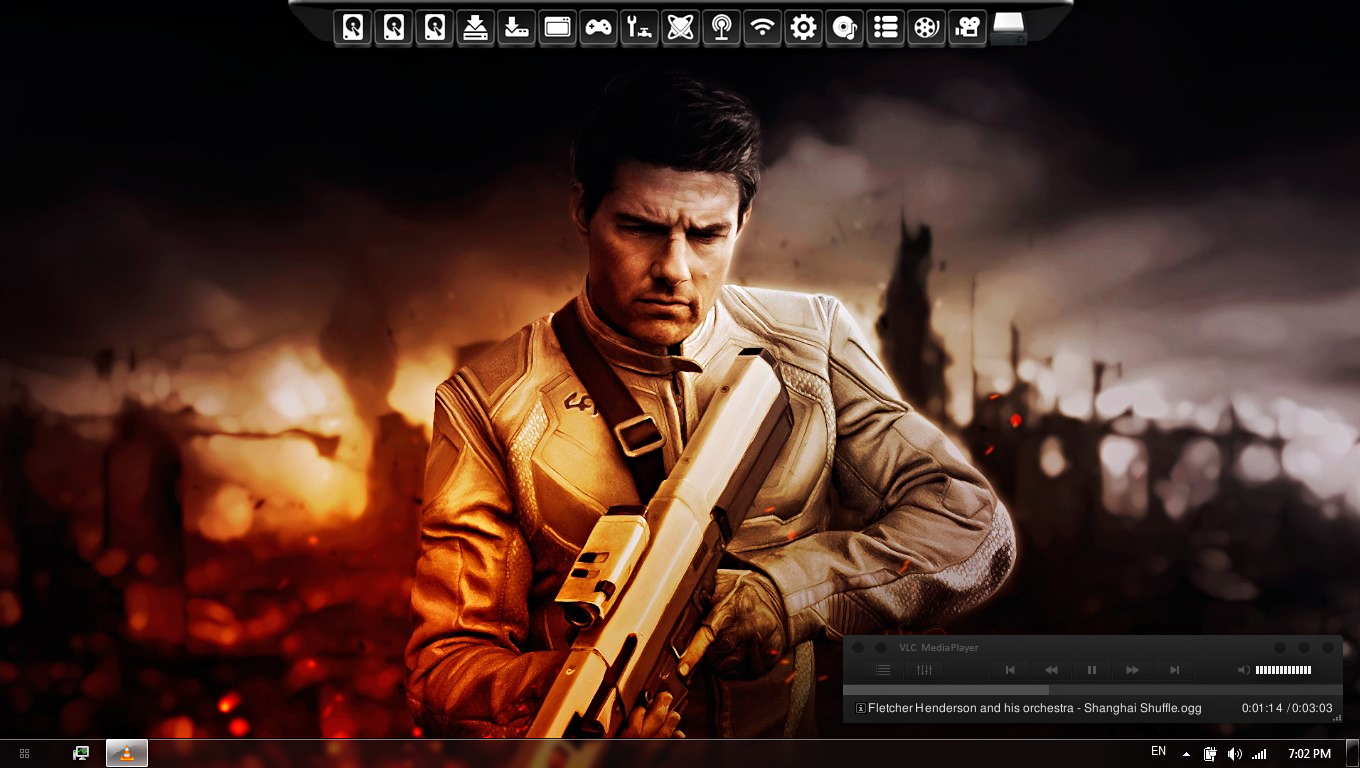Click the atom orbit icon in the dock
Viewport: 1360px width, 768px height.
click(x=680, y=27)
